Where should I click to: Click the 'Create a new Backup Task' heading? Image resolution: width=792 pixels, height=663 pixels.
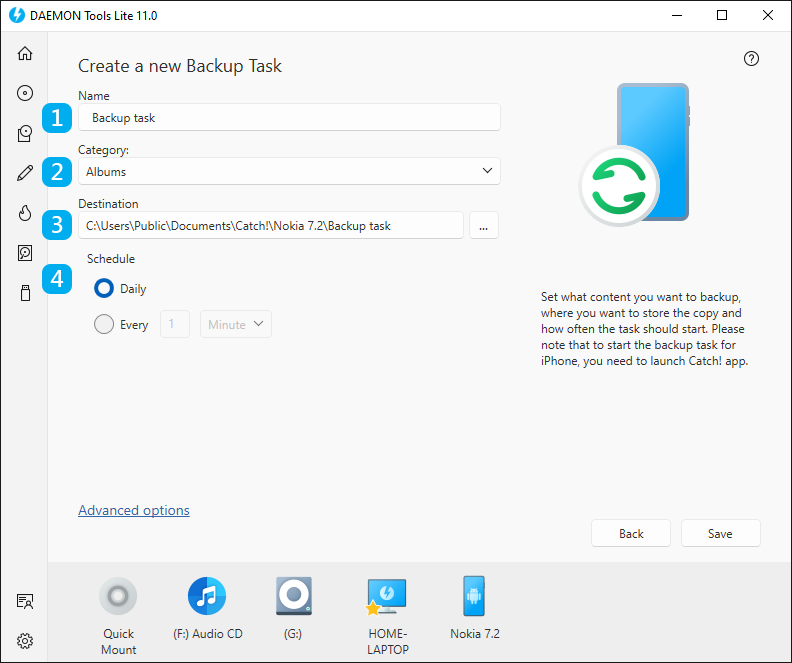coord(180,66)
